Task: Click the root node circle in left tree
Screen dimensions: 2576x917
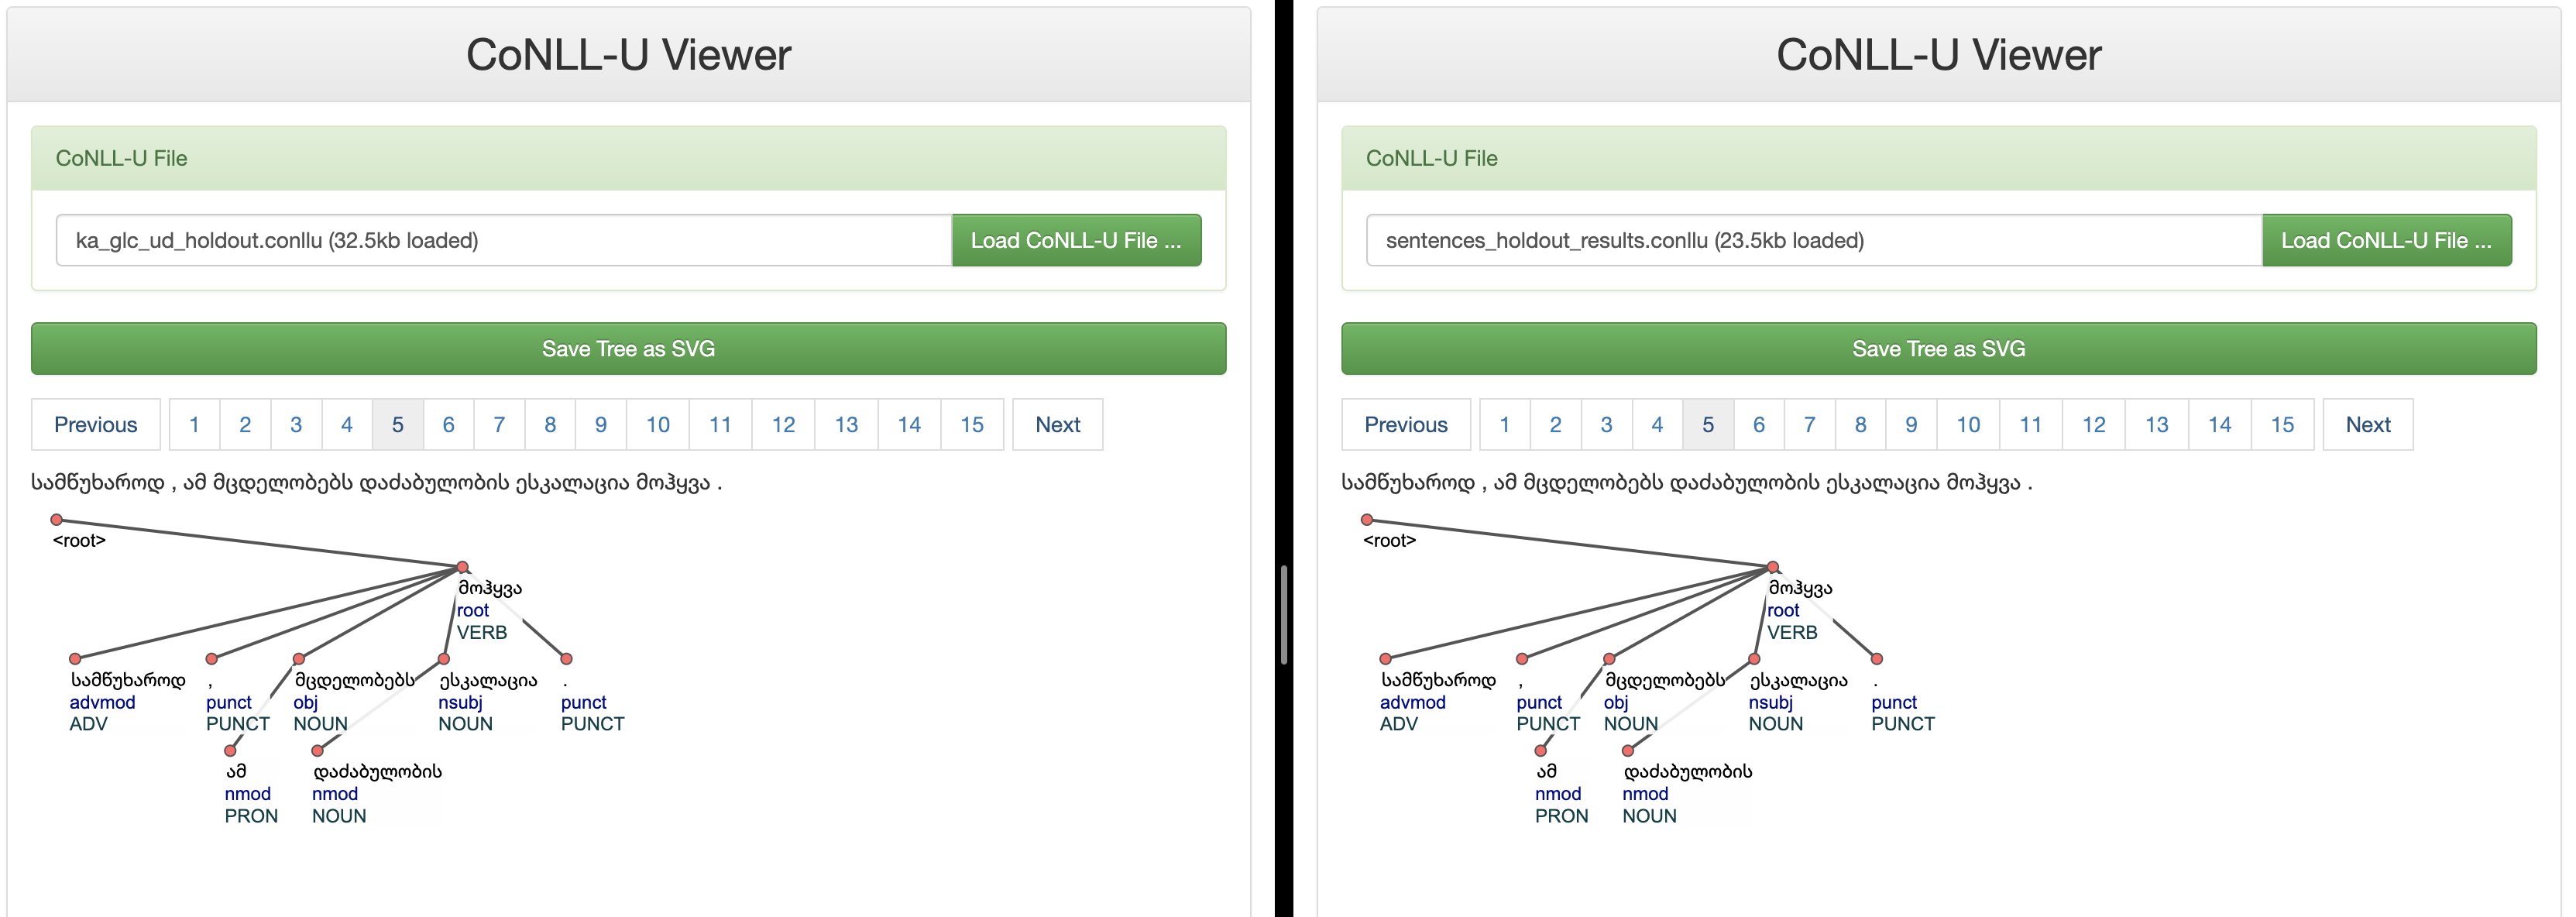Action: pos(57,519)
